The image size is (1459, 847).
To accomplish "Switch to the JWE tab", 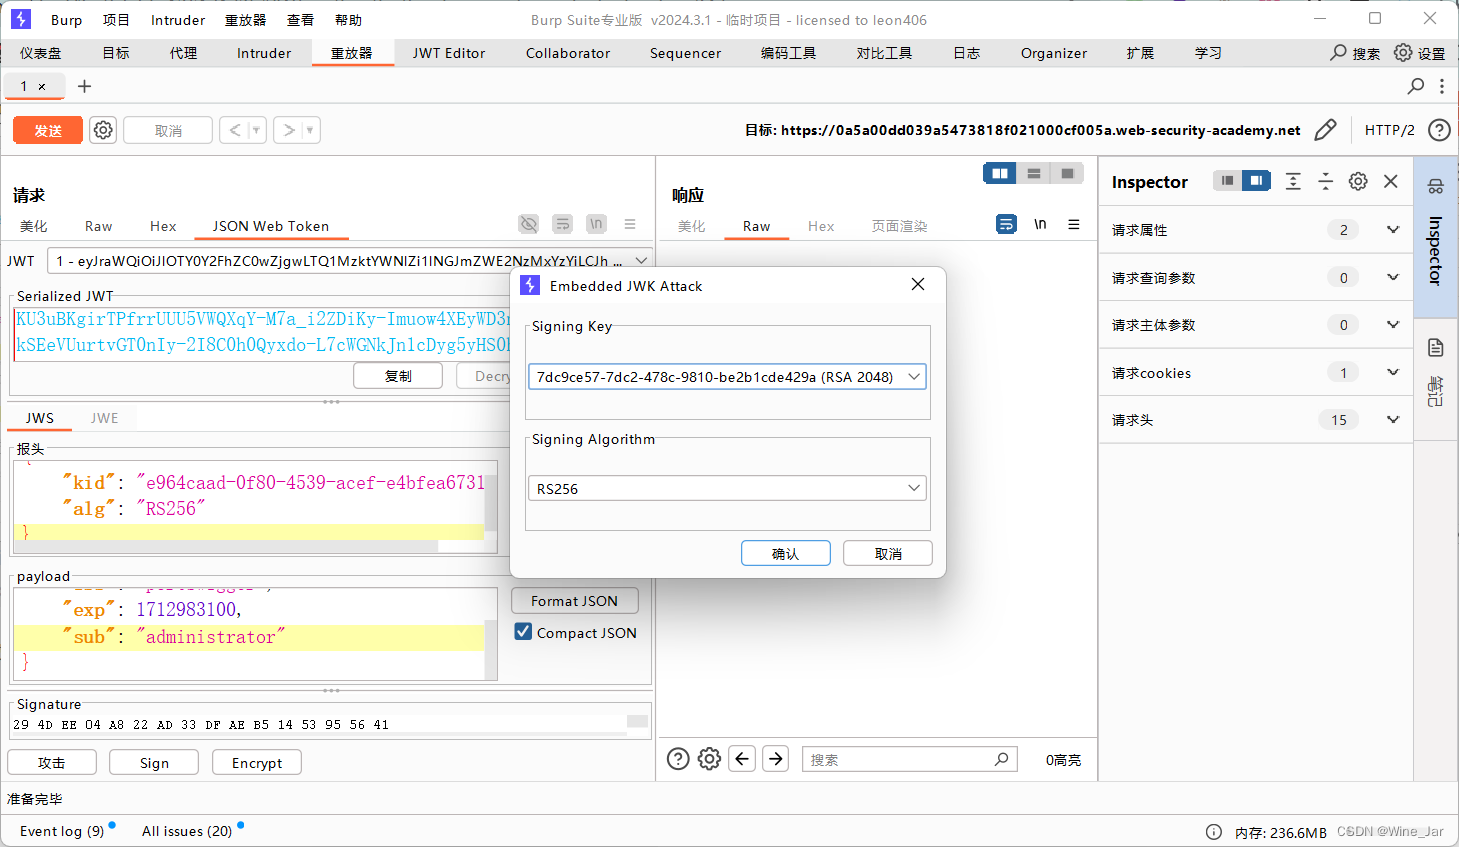I will pos(104,418).
